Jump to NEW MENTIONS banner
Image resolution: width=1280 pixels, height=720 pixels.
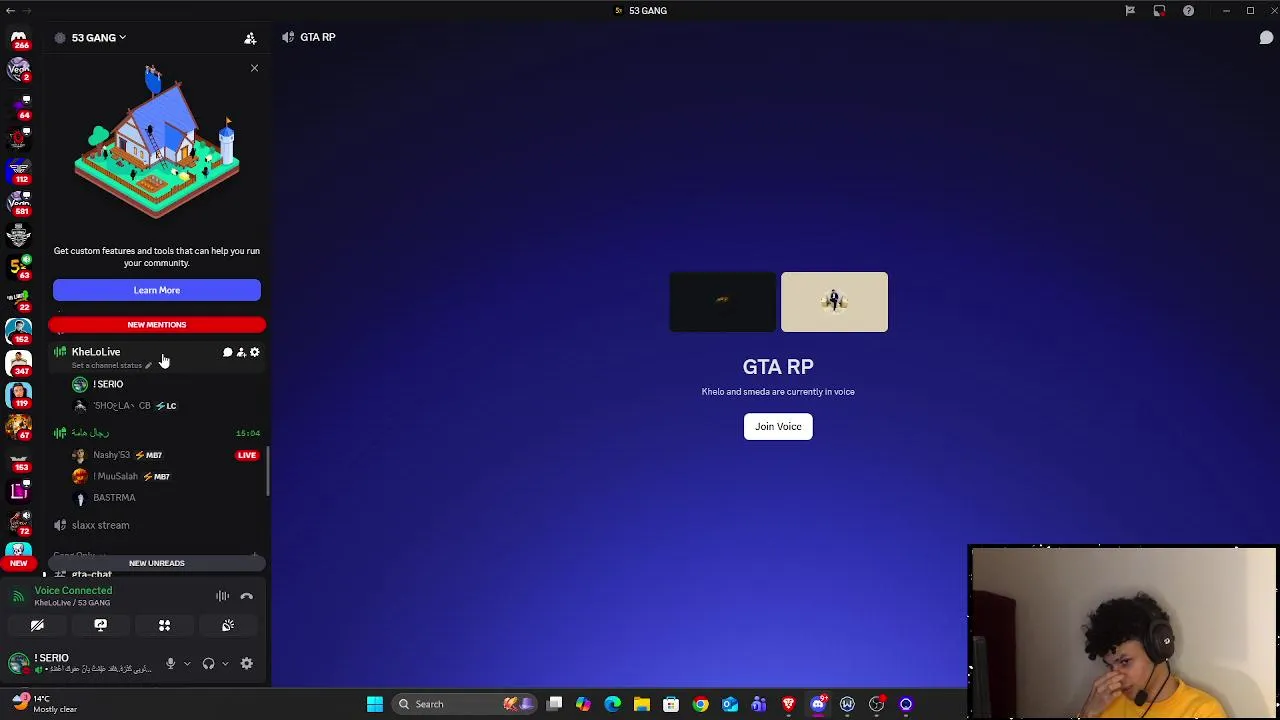(x=157, y=324)
